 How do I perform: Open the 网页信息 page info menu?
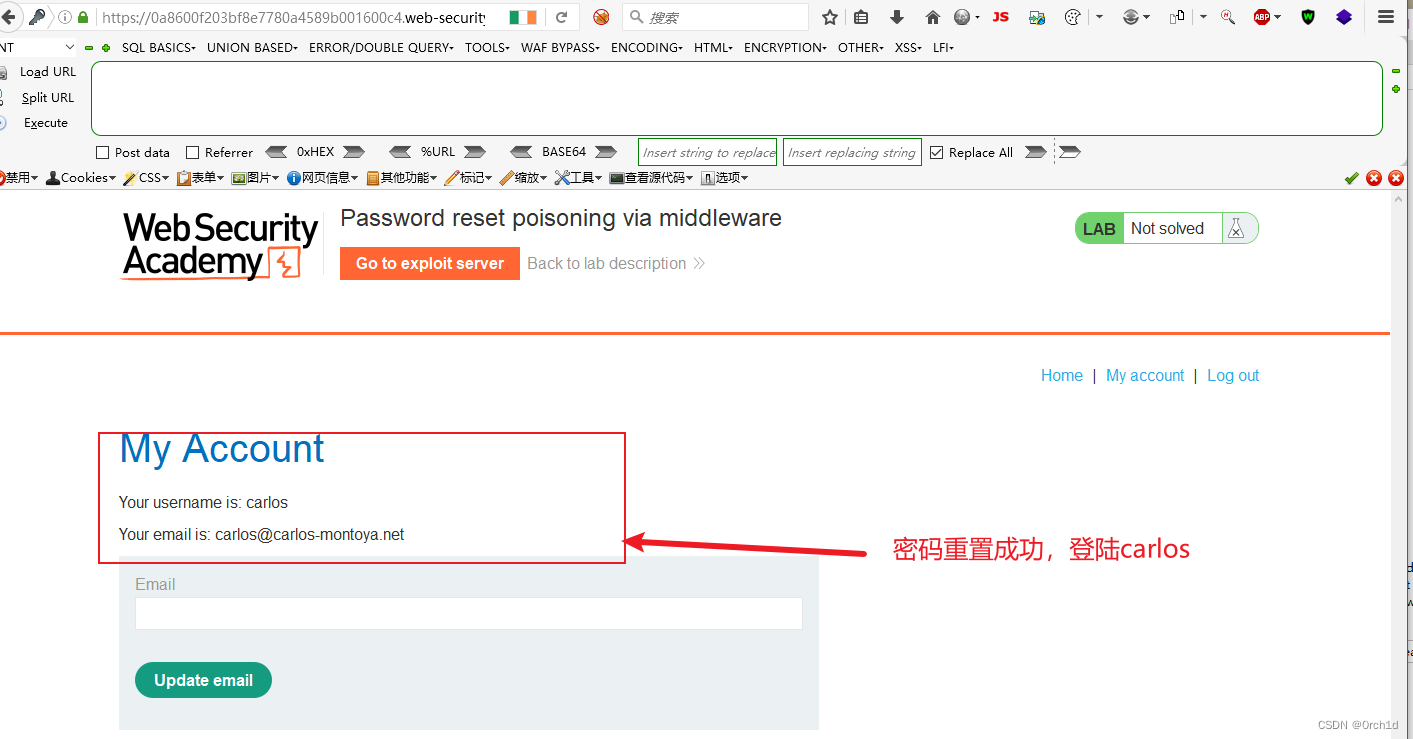[x=324, y=178]
